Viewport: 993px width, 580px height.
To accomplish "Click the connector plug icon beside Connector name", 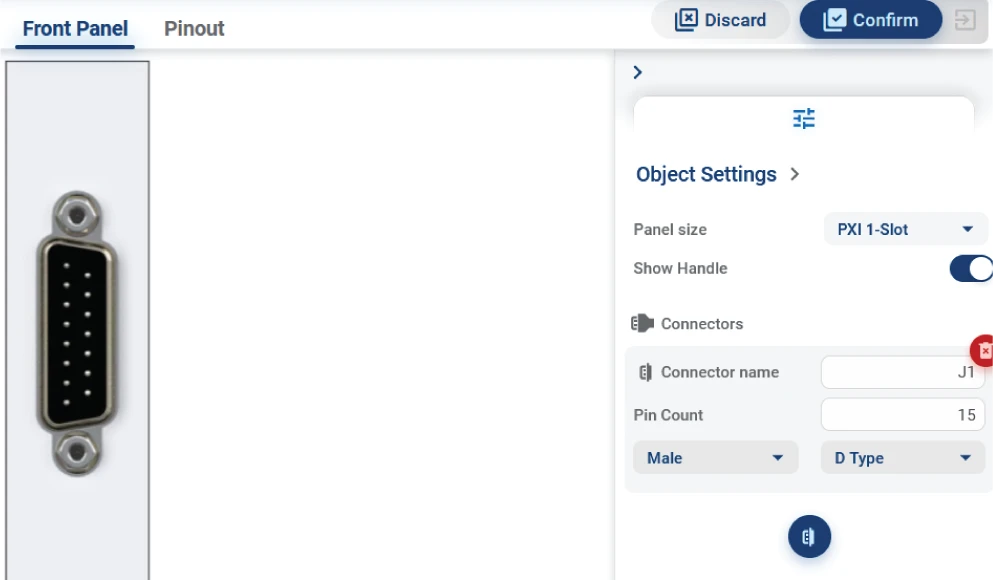I will pos(645,371).
